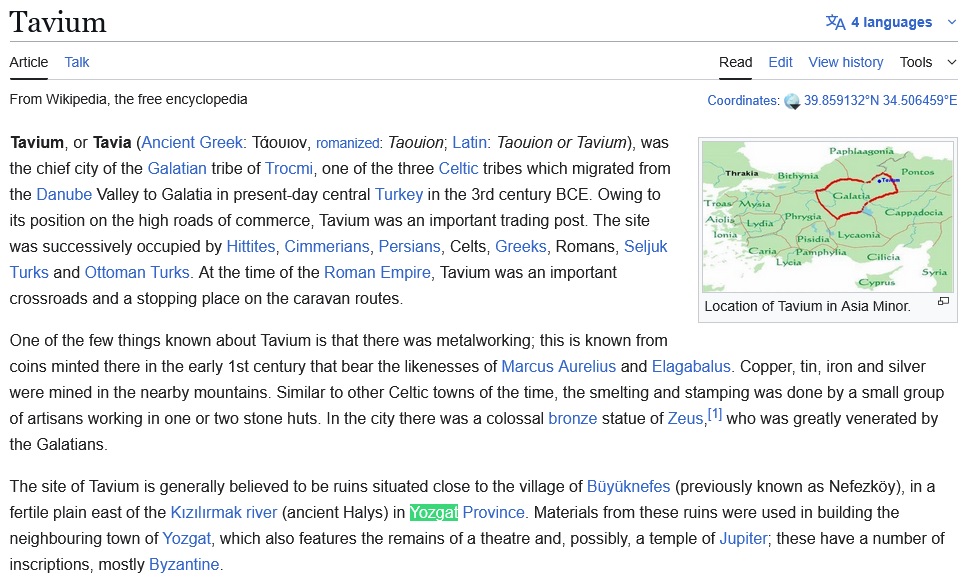This screenshot has width=969, height=583.
Task: Open the coordinates globe map icon
Action: tap(792, 101)
